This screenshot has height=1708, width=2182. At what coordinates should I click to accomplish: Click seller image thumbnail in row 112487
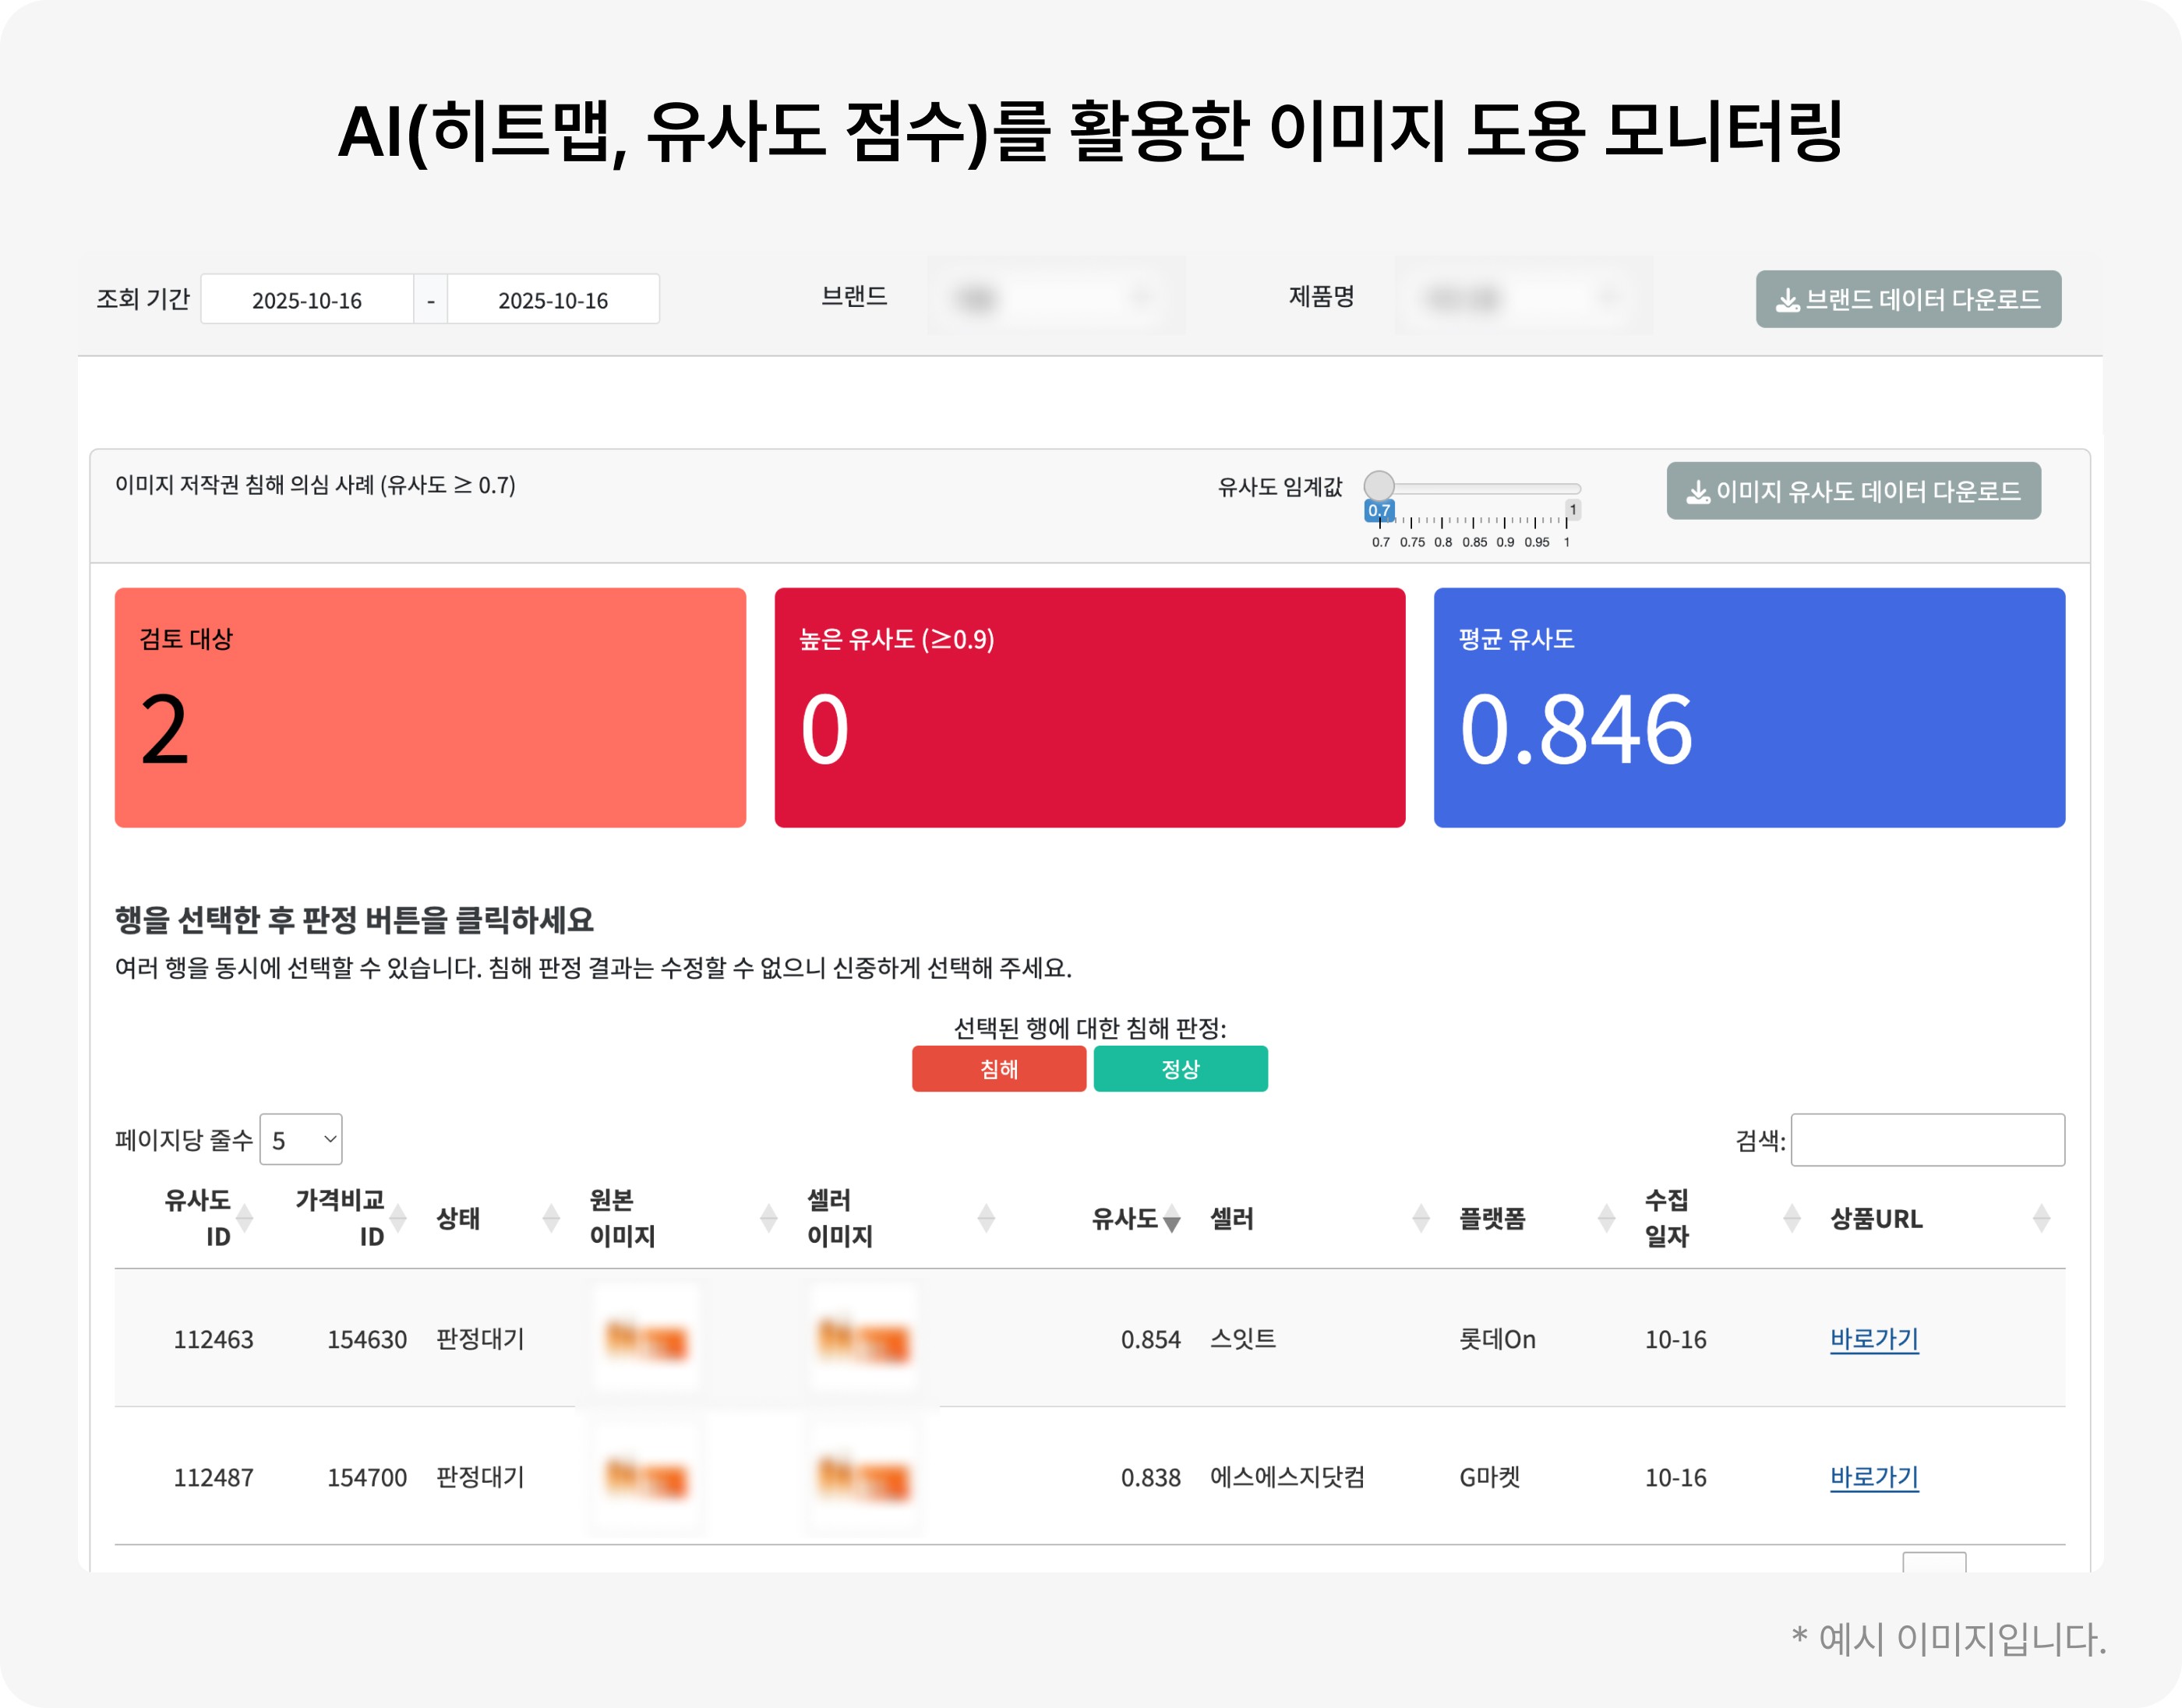click(x=864, y=1477)
